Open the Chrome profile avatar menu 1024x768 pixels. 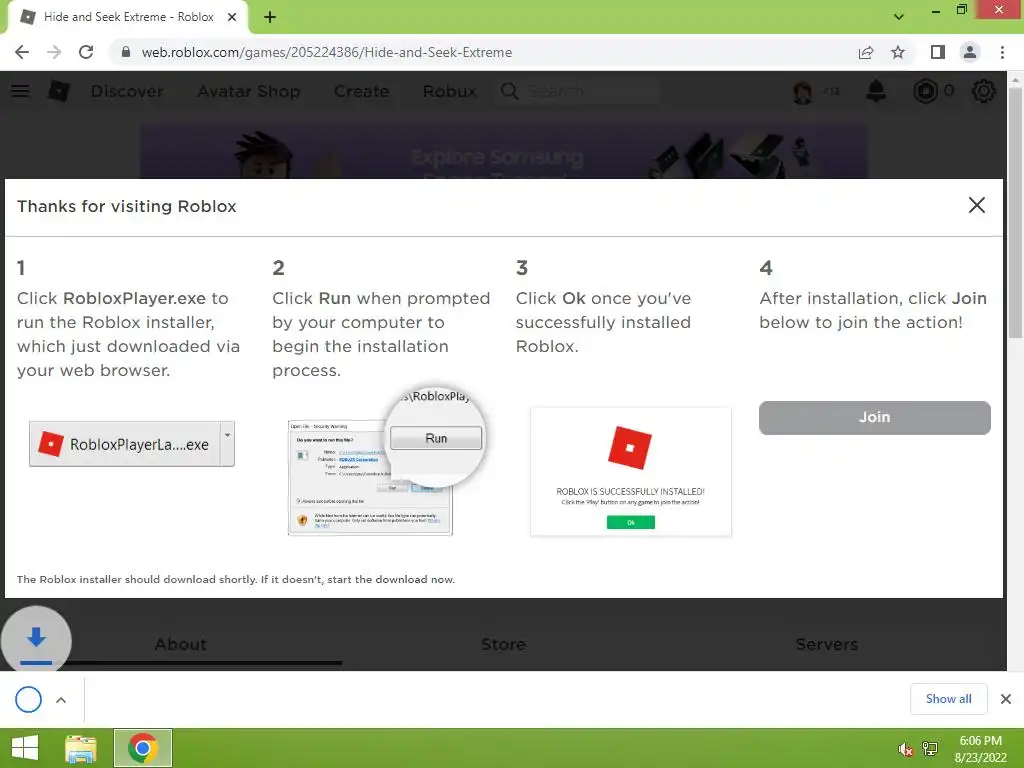[x=970, y=52]
